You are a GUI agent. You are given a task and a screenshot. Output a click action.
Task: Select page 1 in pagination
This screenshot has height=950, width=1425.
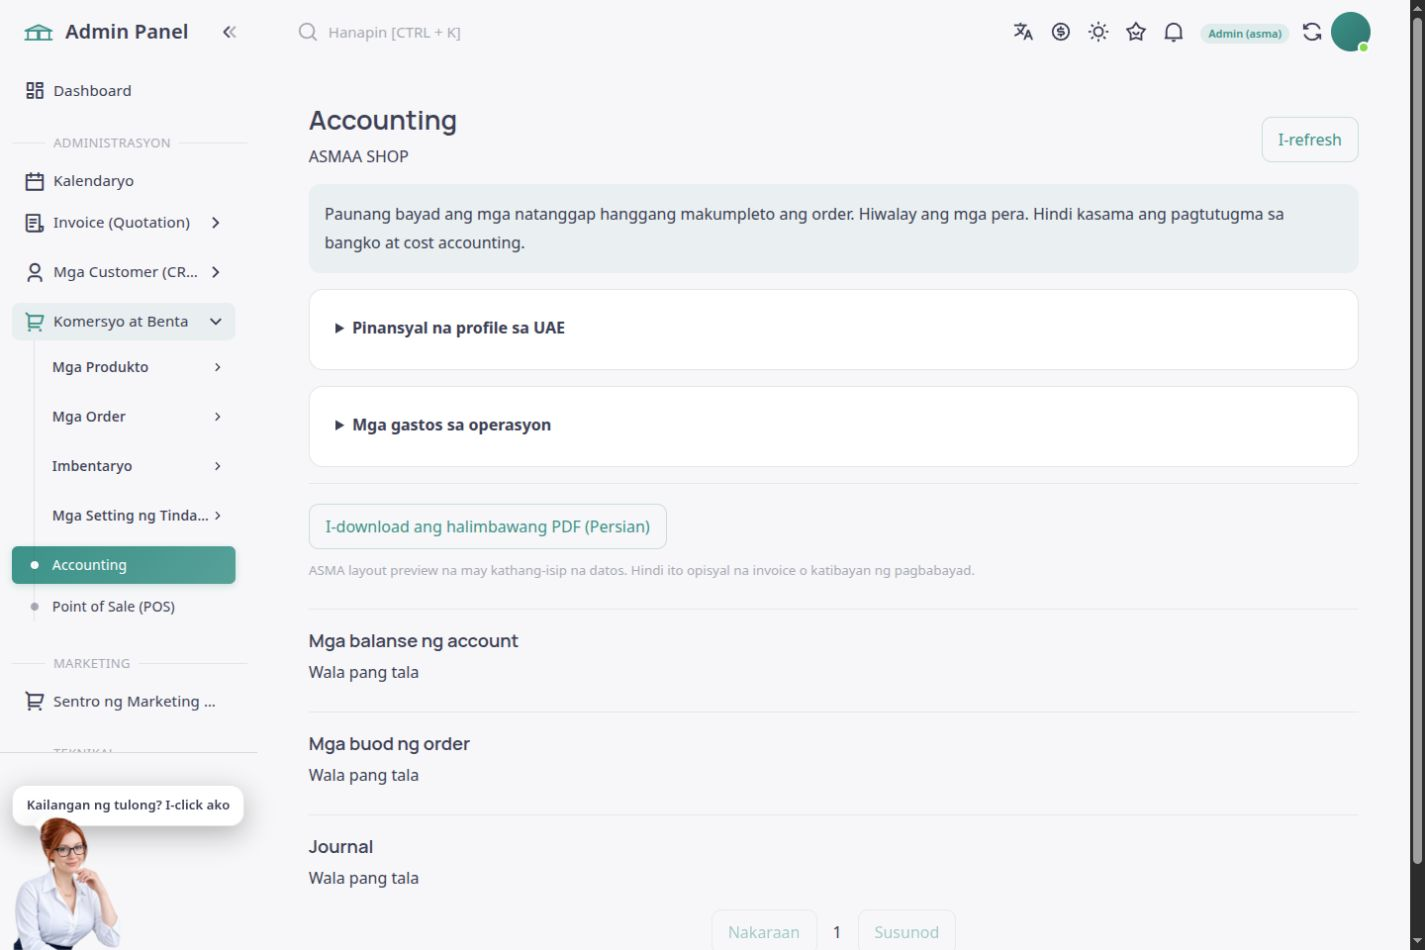[837, 932]
